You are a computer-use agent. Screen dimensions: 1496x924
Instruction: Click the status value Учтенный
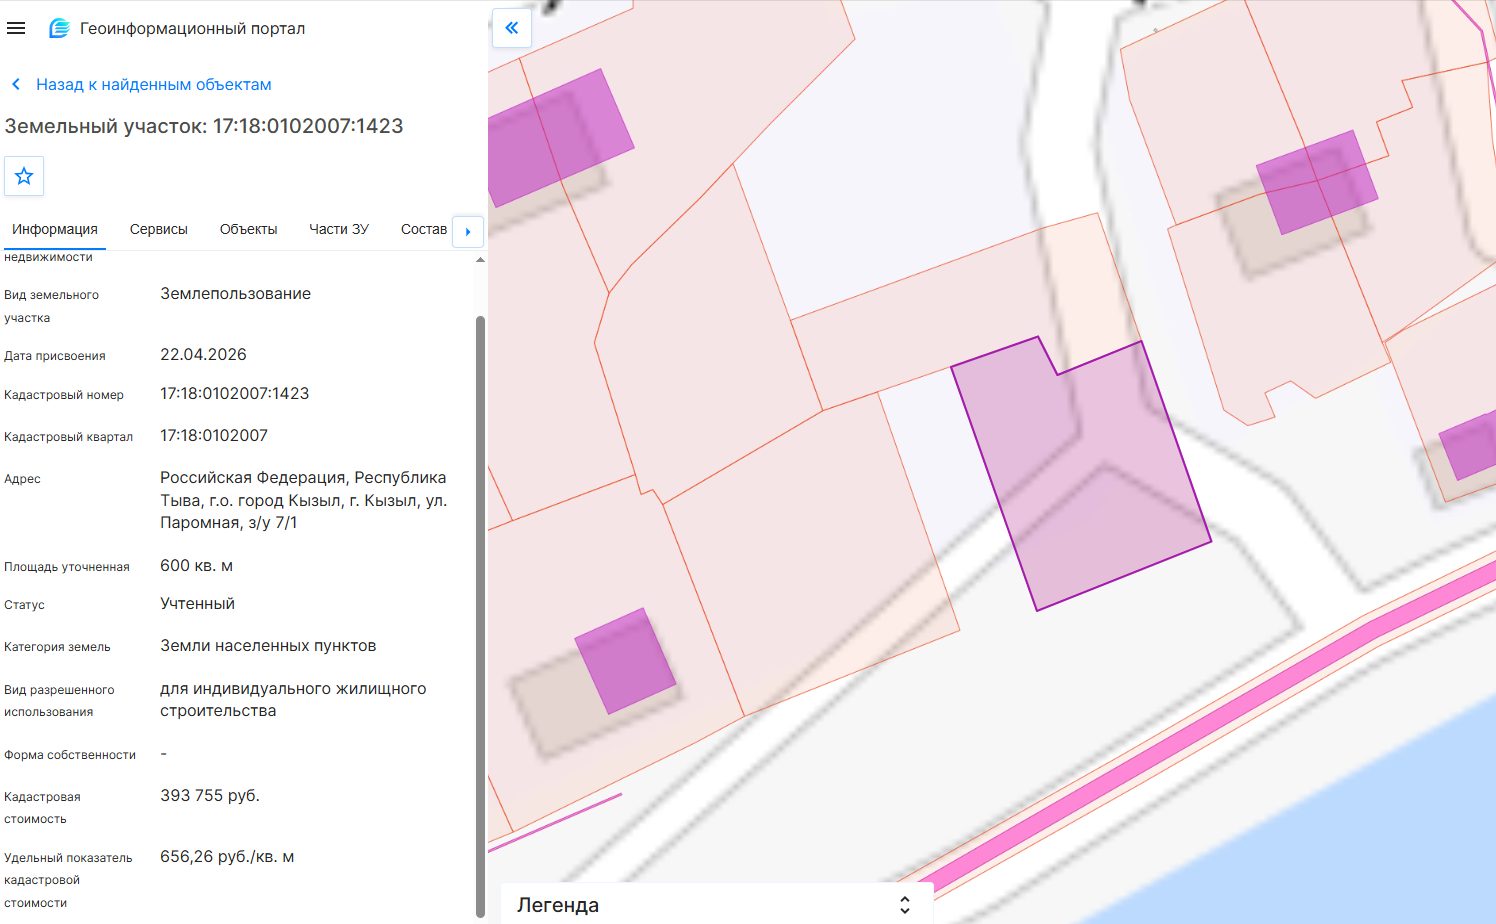197,604
